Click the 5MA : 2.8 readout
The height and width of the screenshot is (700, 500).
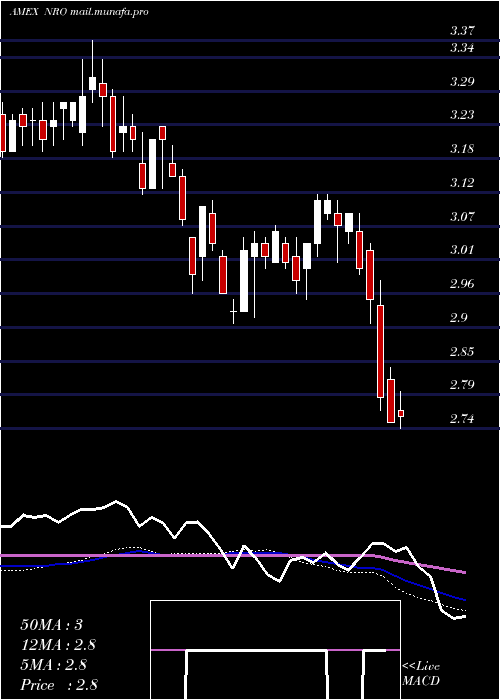pyautogui.click(x=55, y=665)
